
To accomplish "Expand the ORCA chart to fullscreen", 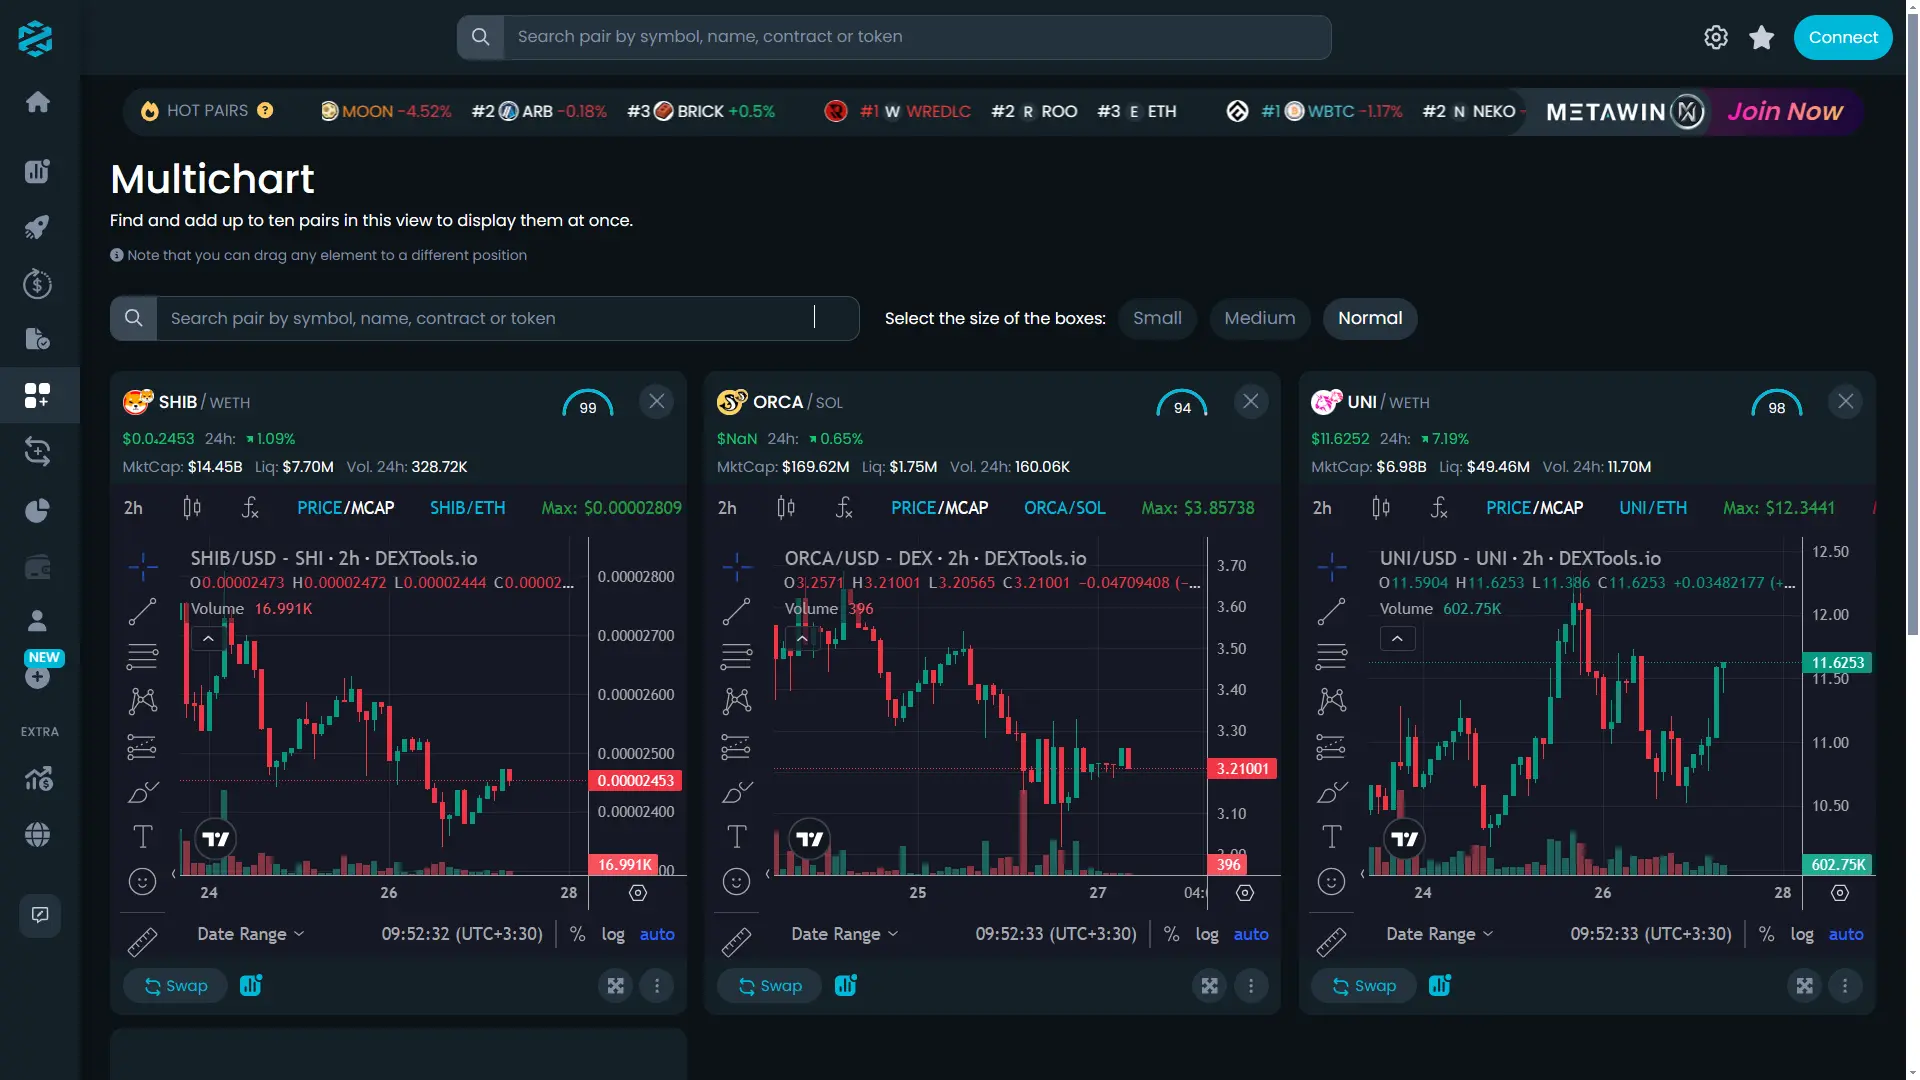I will pos(1210,986).
